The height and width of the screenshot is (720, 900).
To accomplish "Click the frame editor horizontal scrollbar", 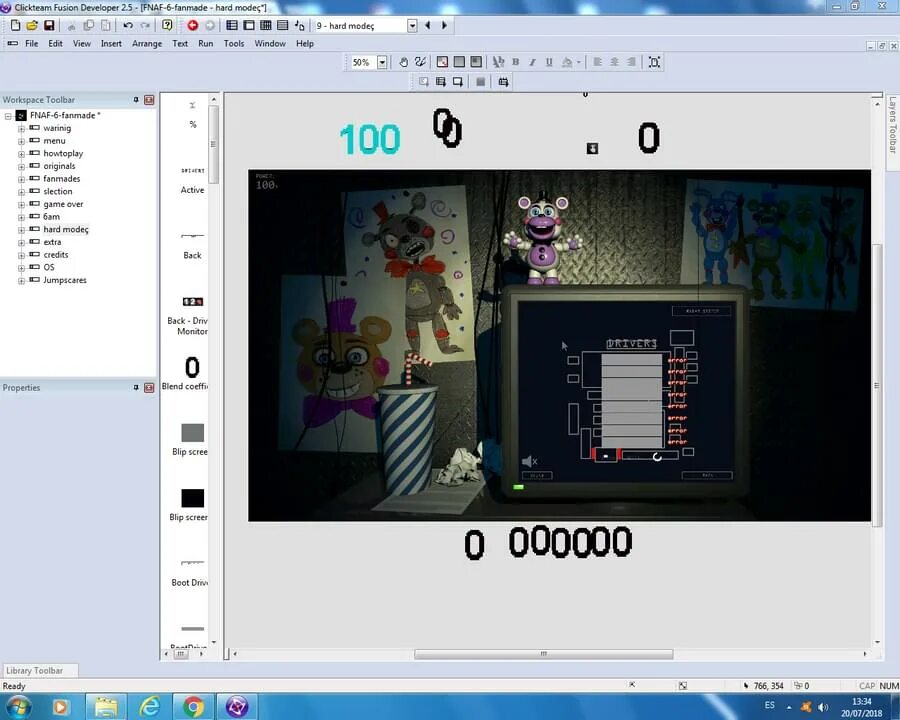I will pos(544,654).
